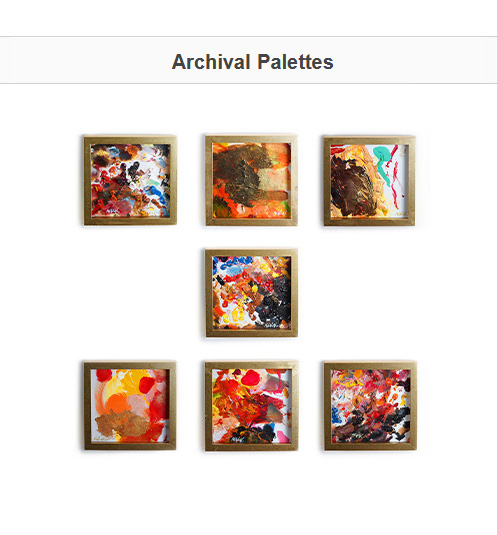Click the yellow blobs in the center painting
This screenshot has height=535, width=497.
234,315
